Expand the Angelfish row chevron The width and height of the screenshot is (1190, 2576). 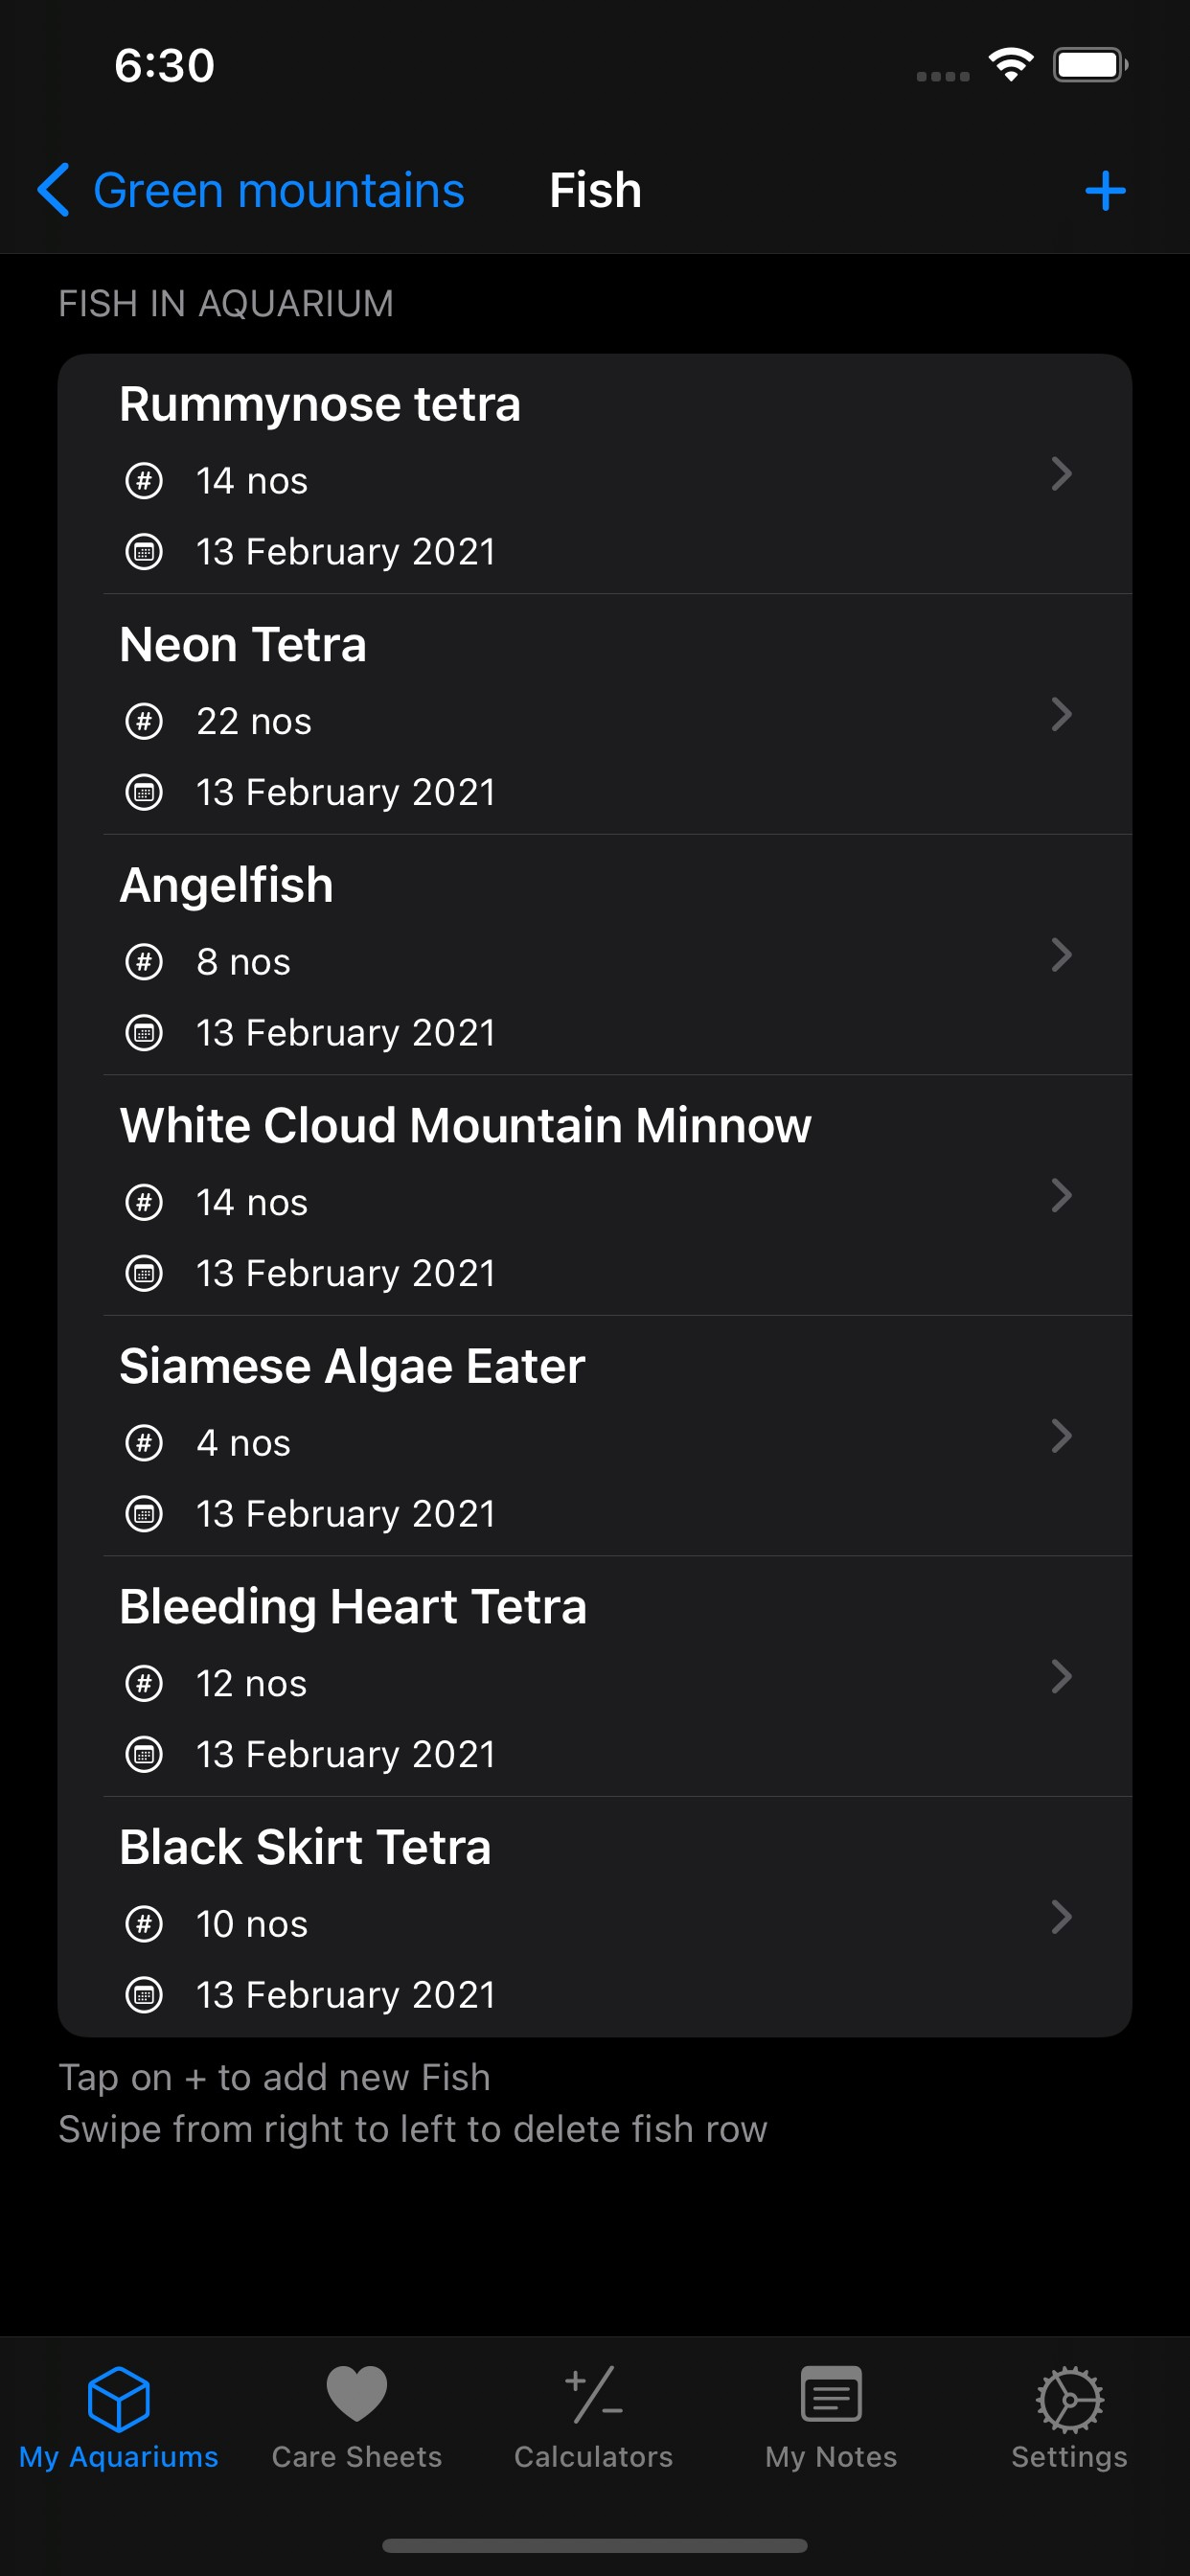coord(1061,955)
